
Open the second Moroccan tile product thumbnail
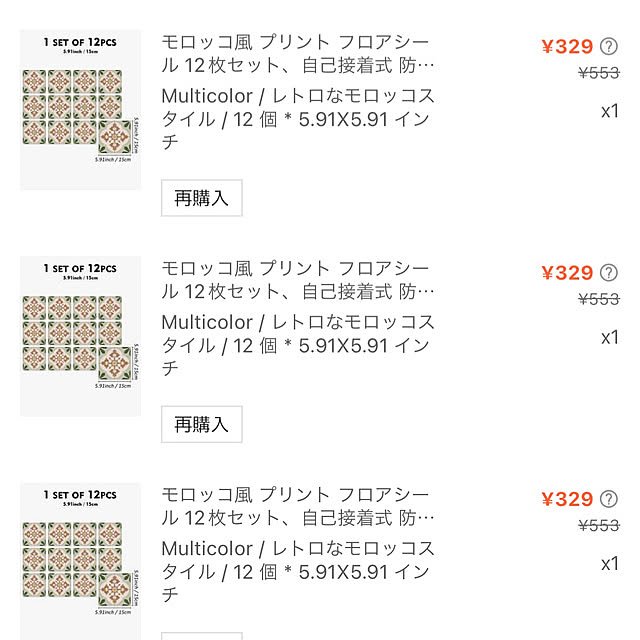pos(80,336)
